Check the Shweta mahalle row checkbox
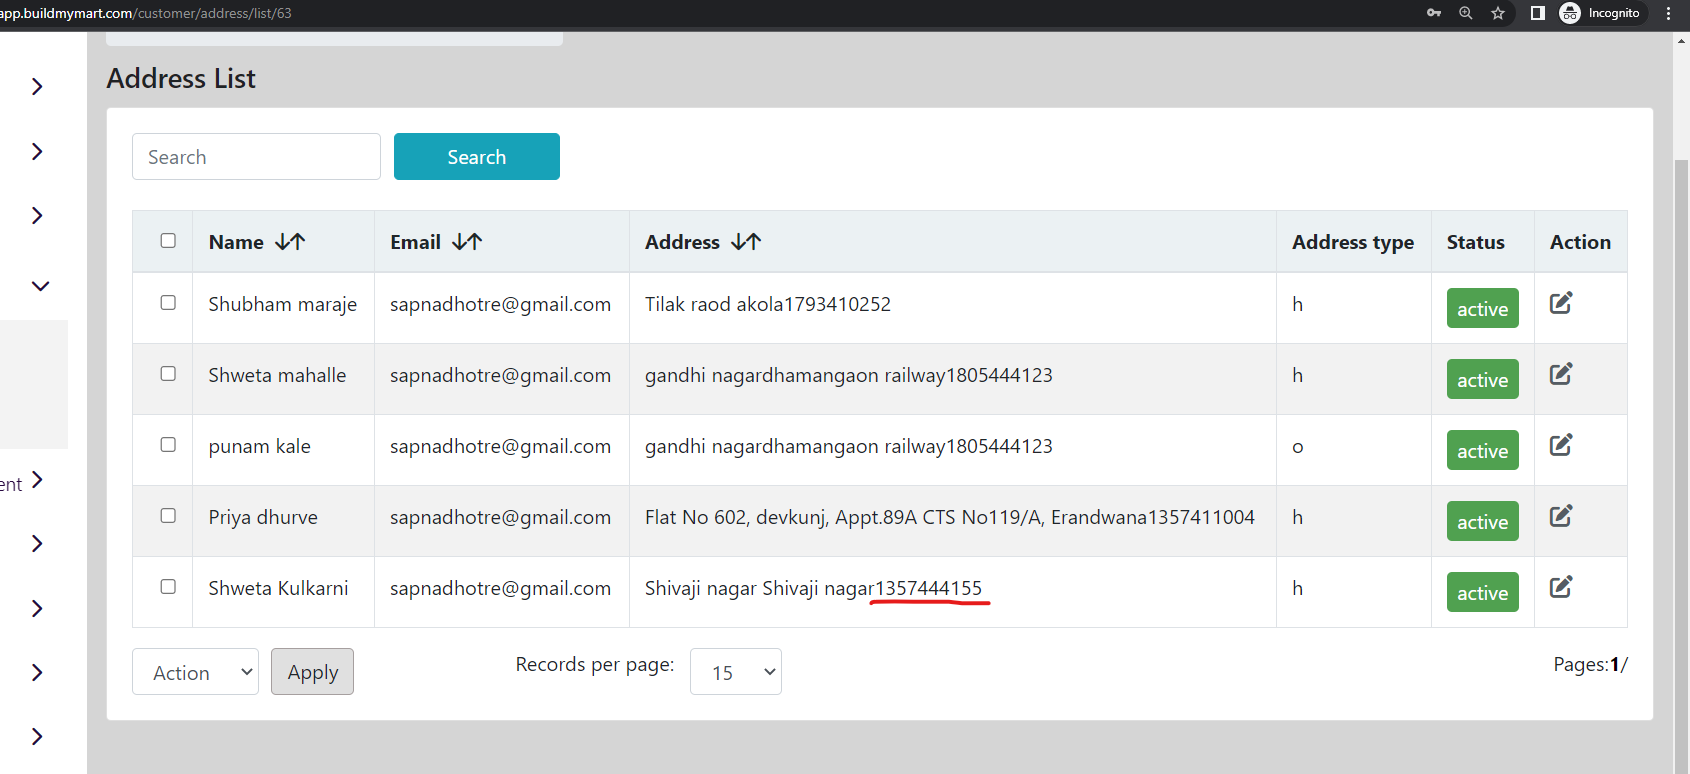 pyautogui.click(x=168, y=373)
